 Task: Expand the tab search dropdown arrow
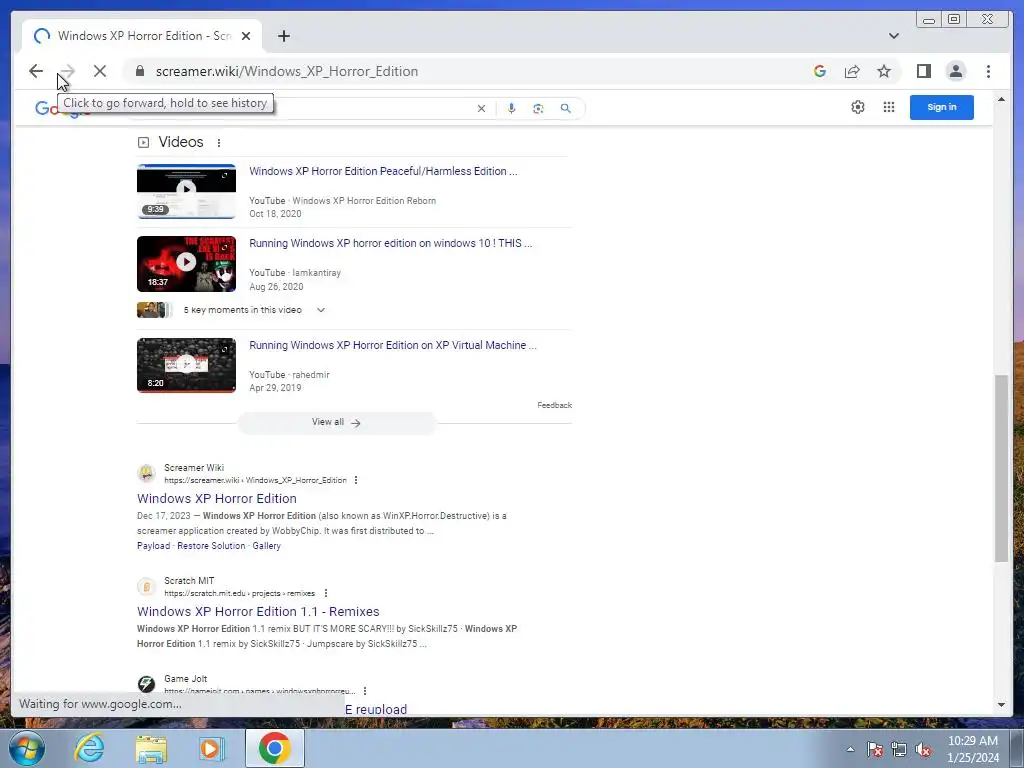coord(893,36)
